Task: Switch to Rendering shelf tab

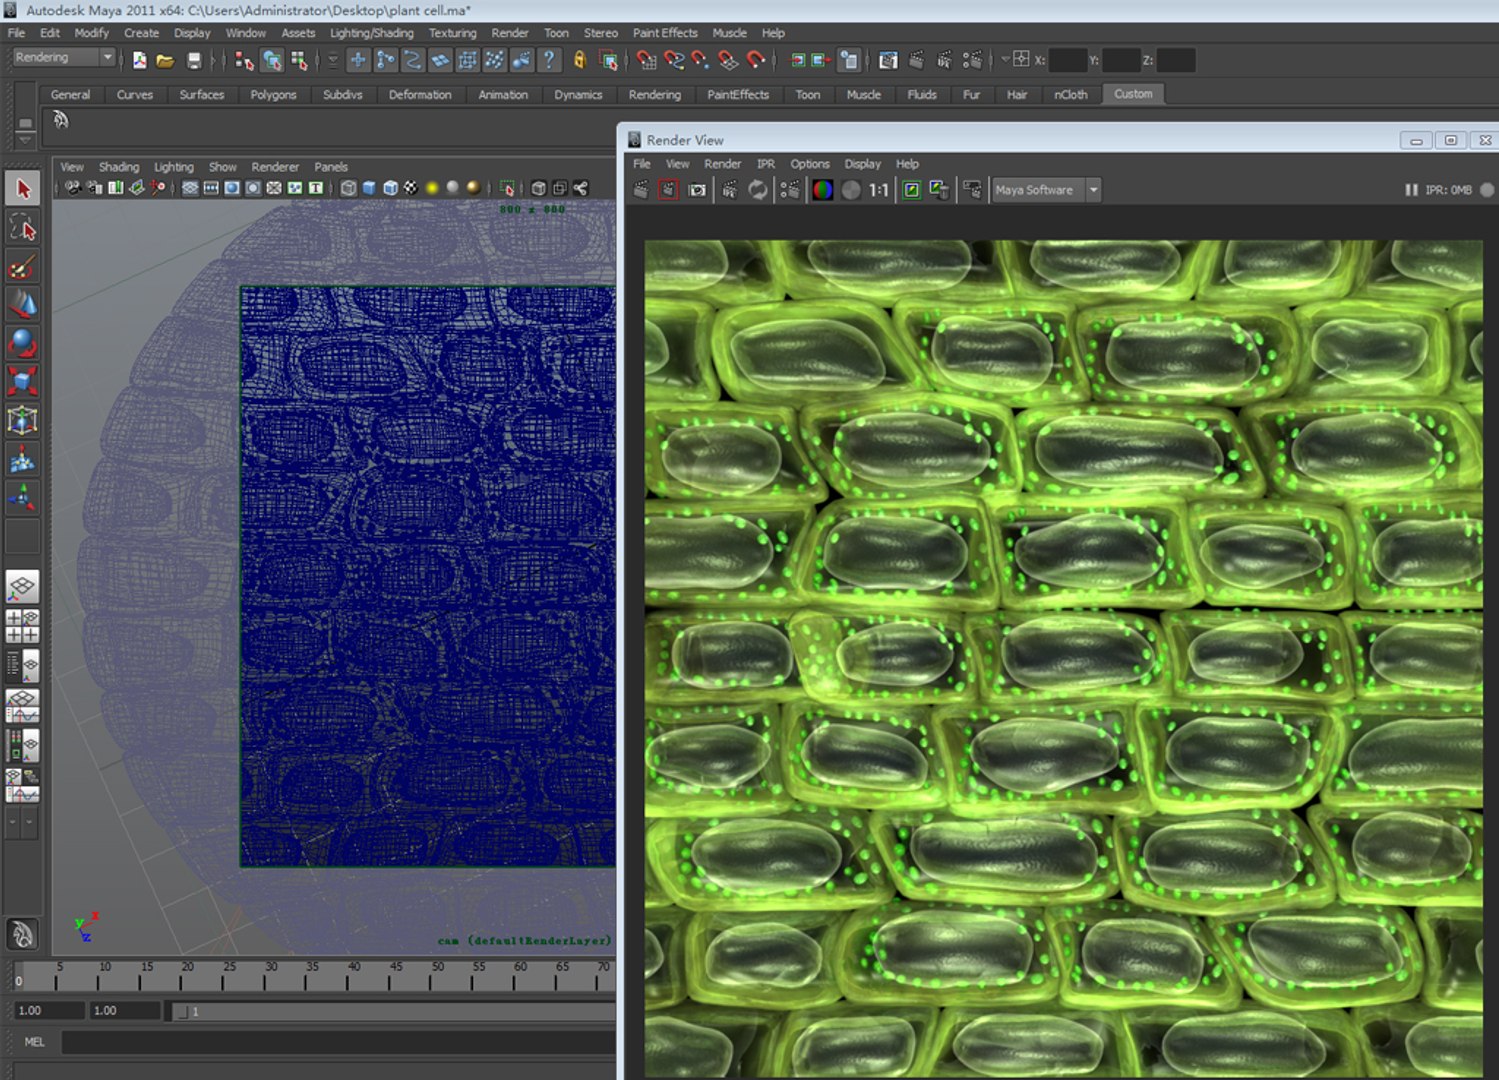Action: pos(654,95)
